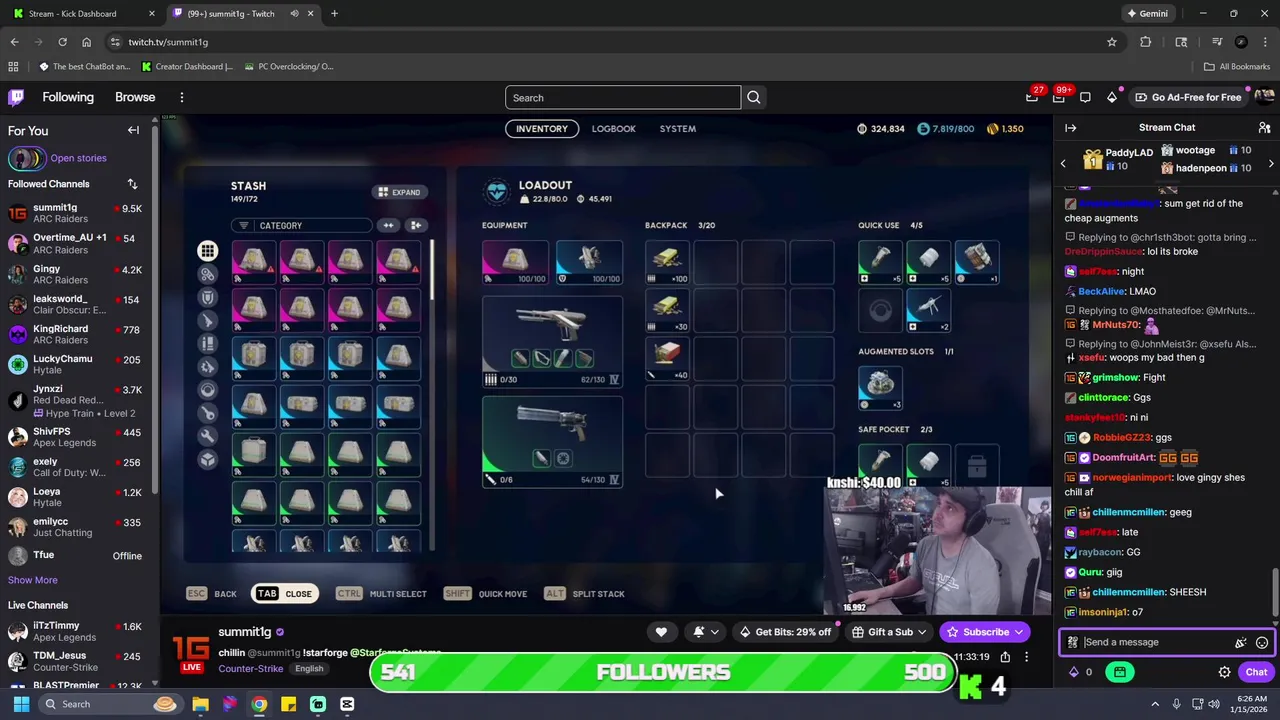Open emilycc Just Chatting channel
The image size is (1280, 720).
point(75,527)
